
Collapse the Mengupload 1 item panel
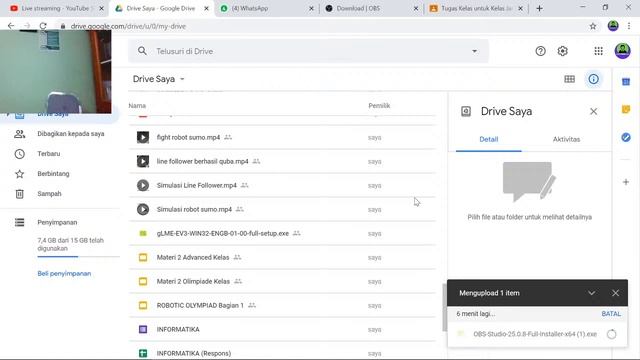pyautogui.click(x=591, y=293)
